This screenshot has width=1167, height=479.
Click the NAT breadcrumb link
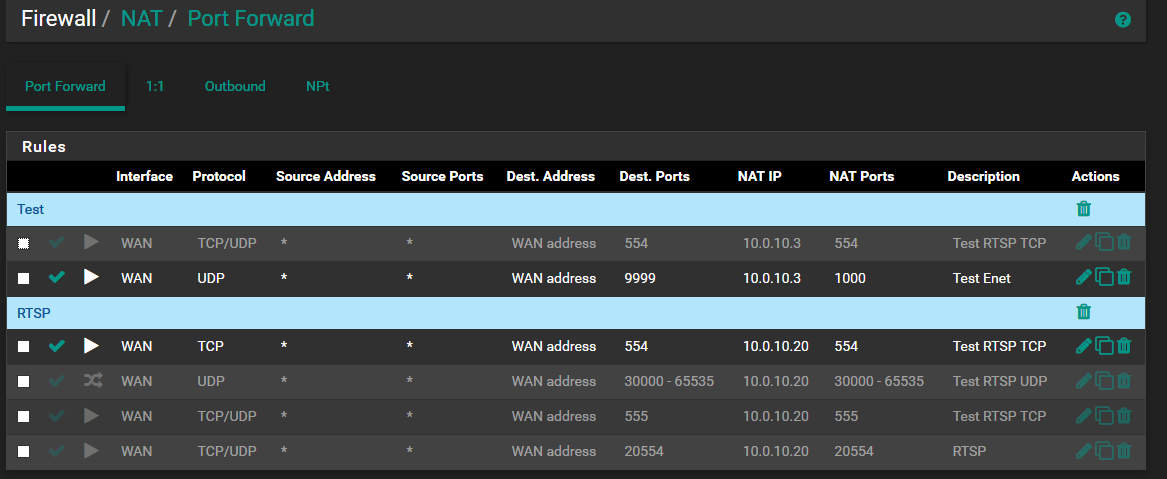pyautogui.click(x=141, y=18)
